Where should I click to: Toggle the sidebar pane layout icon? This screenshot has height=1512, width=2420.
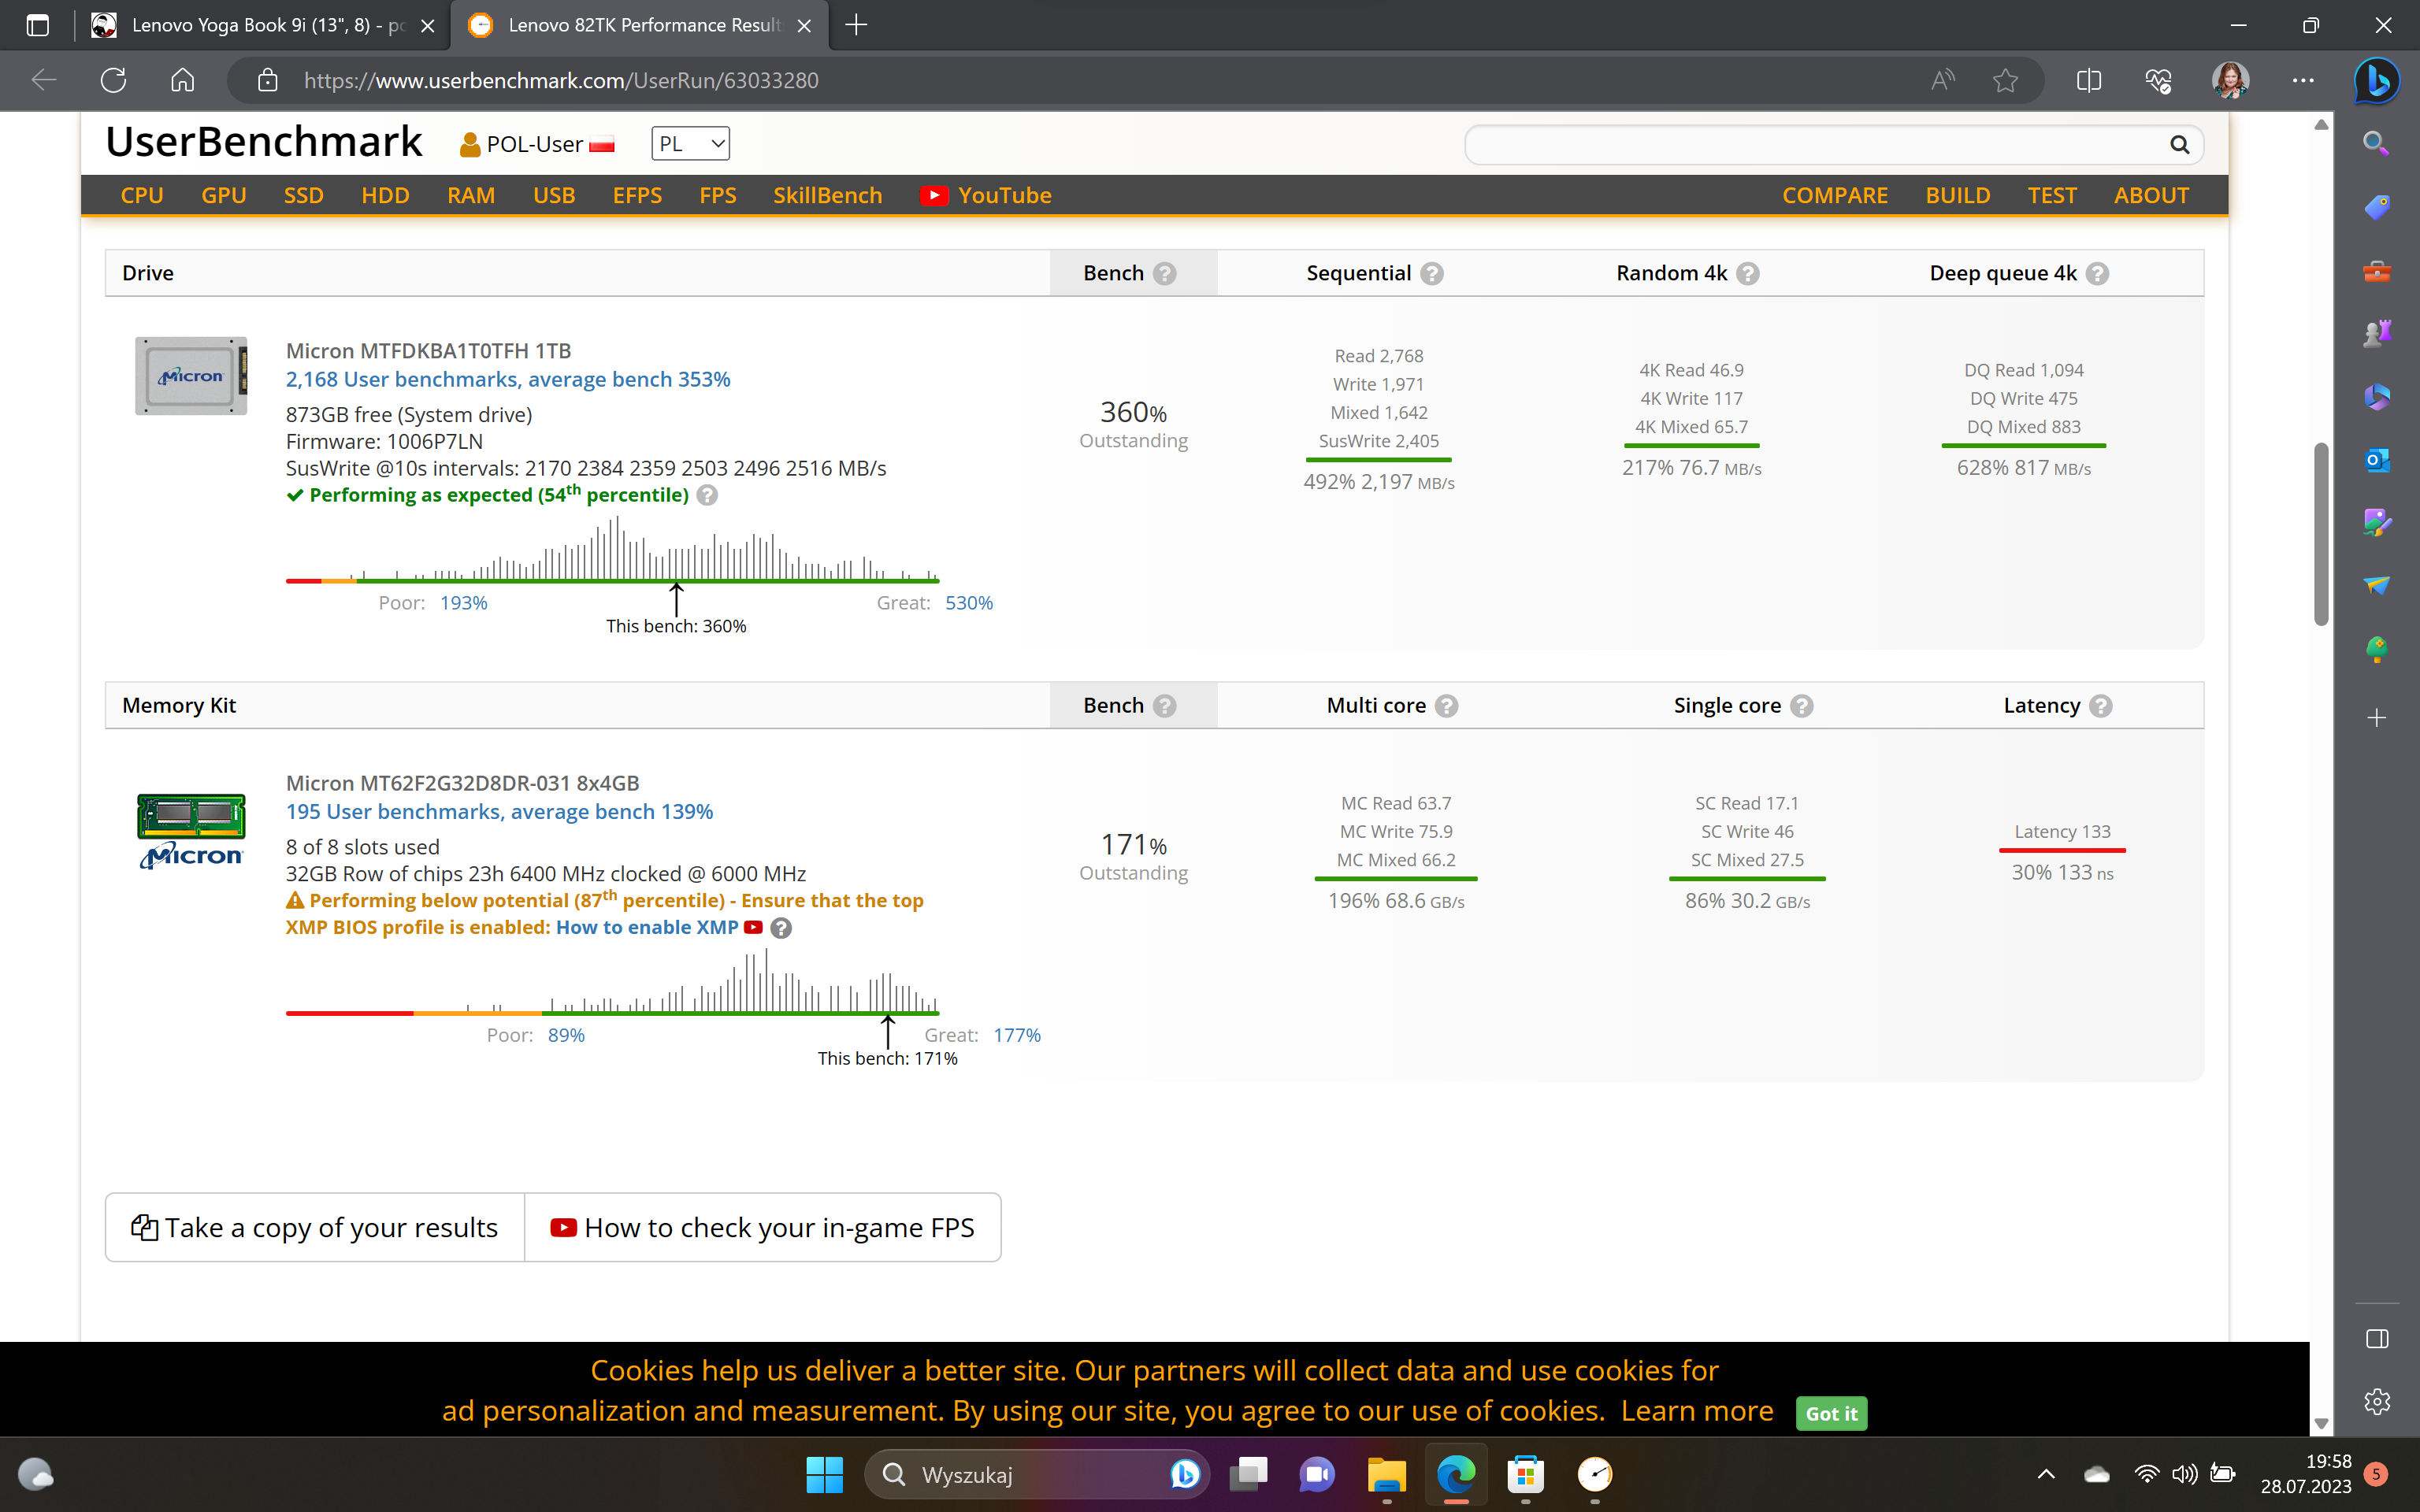[2377, 1339]
